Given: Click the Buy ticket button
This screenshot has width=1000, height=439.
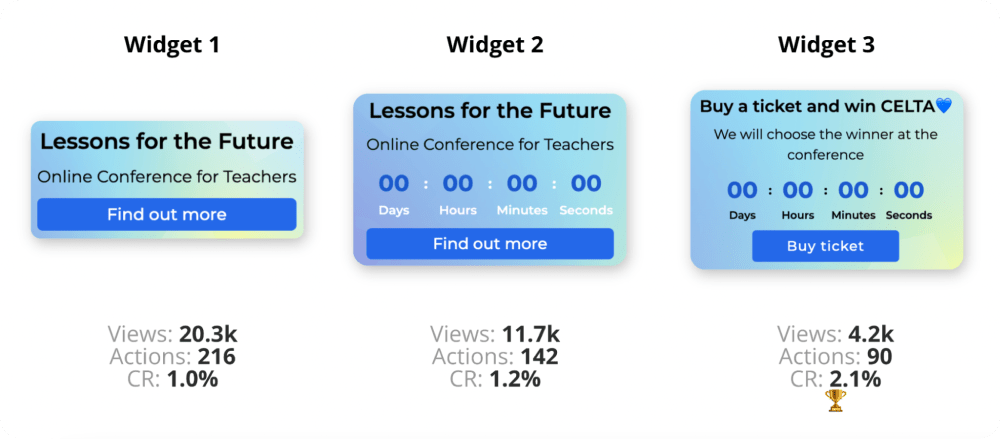Looking at the screenshot, I should coord(825,246).
